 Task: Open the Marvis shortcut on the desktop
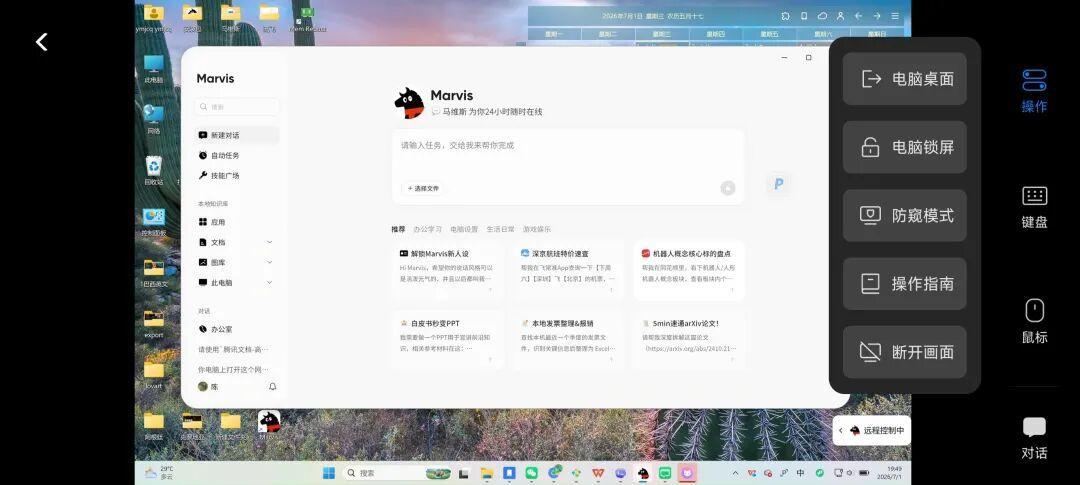(269, 425)
